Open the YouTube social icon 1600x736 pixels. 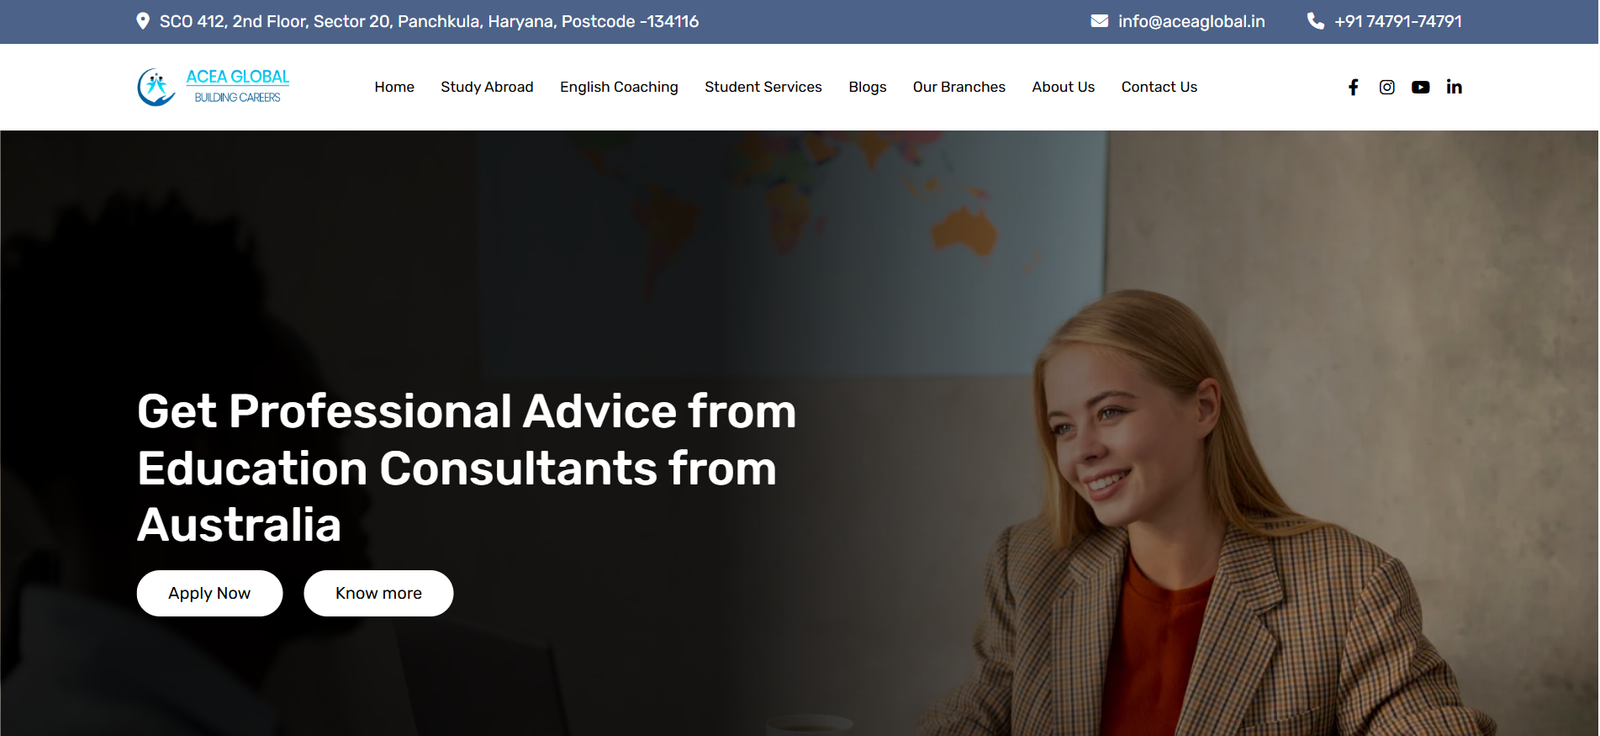[1420, 87]
